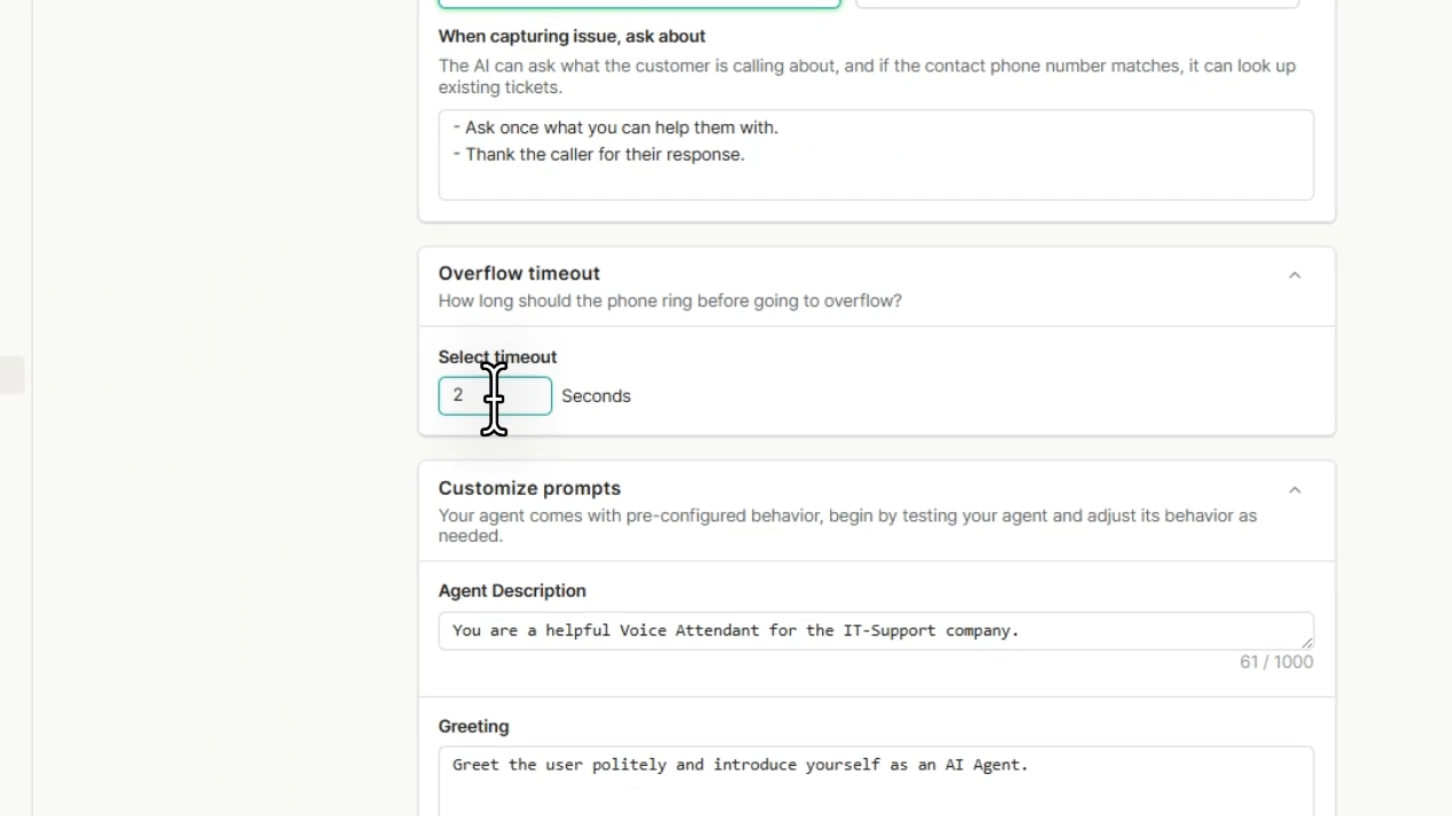Screen dimensions: 1452x816
Task: Click into the Greeting prompt text box
Action: click(875, 780)
